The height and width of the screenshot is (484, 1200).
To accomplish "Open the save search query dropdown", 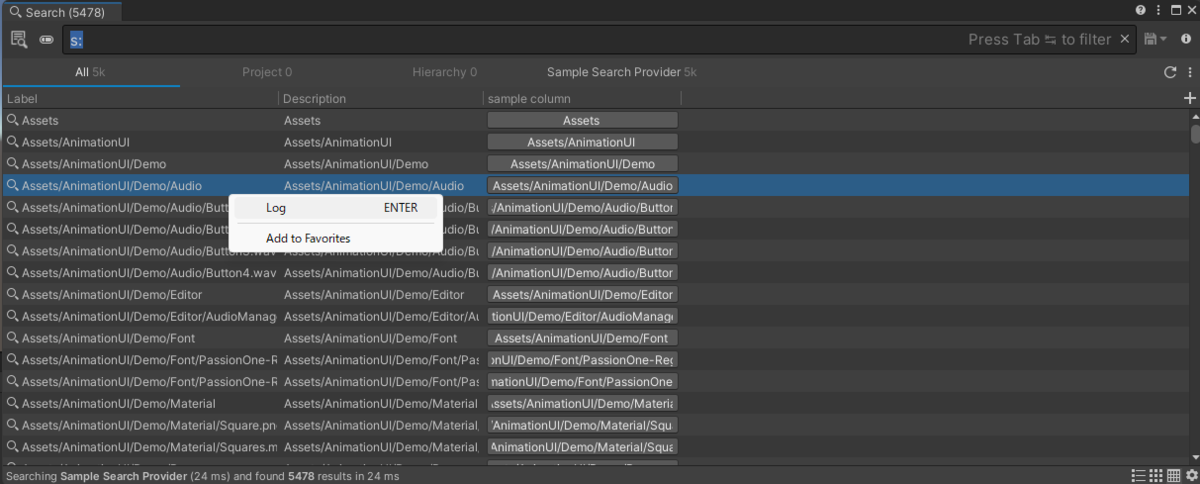I will tap(1156, 39).
